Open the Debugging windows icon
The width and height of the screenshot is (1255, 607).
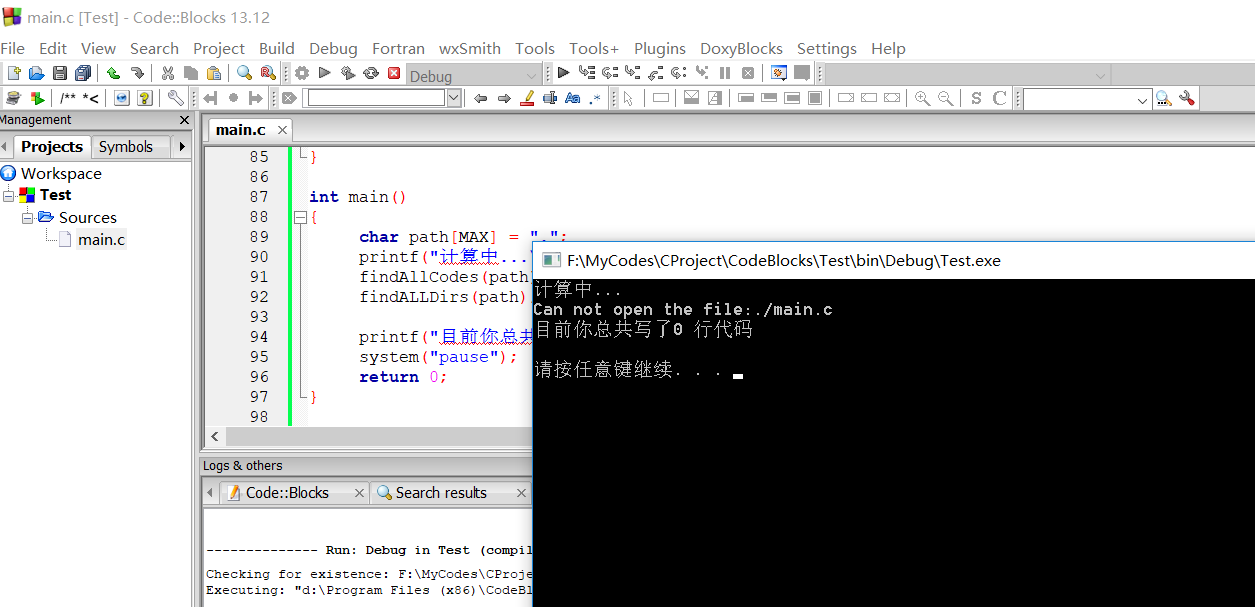[x=779, y=73]
